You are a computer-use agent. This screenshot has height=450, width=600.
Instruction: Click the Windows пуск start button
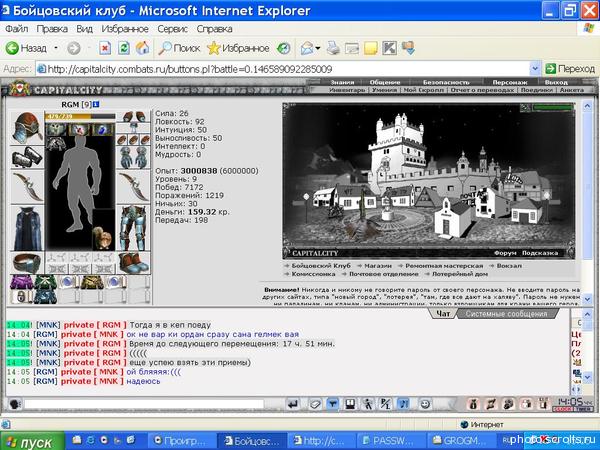[32, 442]
